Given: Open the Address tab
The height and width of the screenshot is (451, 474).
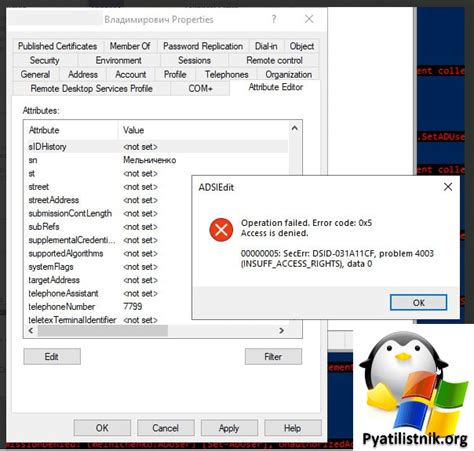Looking at the screenshot, I should tap(83, 74).
